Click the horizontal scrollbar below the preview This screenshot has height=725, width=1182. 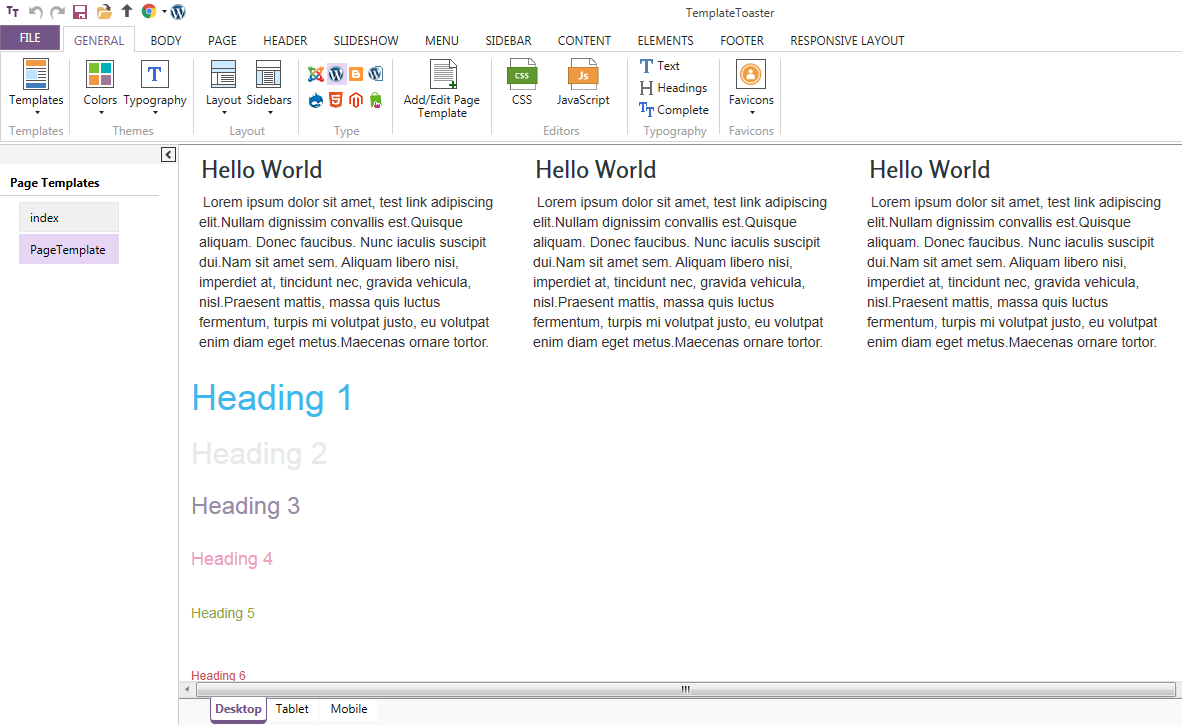685,689
